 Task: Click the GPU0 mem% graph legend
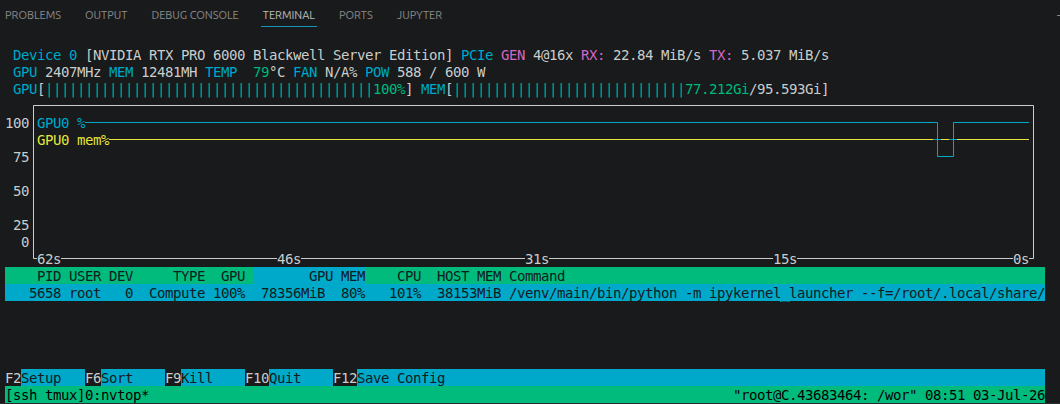[74, 140]
